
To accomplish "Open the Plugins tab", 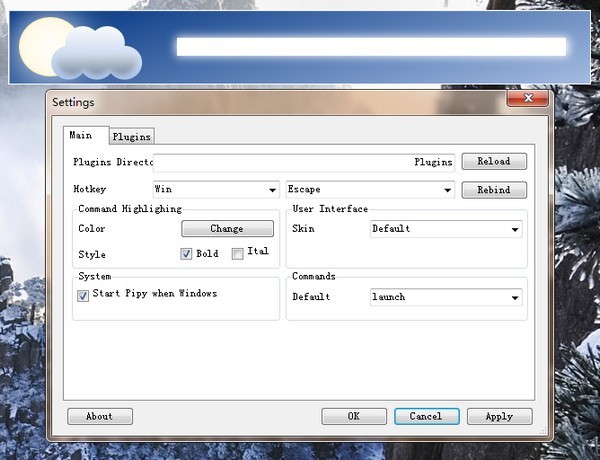I will click(131, 136).
